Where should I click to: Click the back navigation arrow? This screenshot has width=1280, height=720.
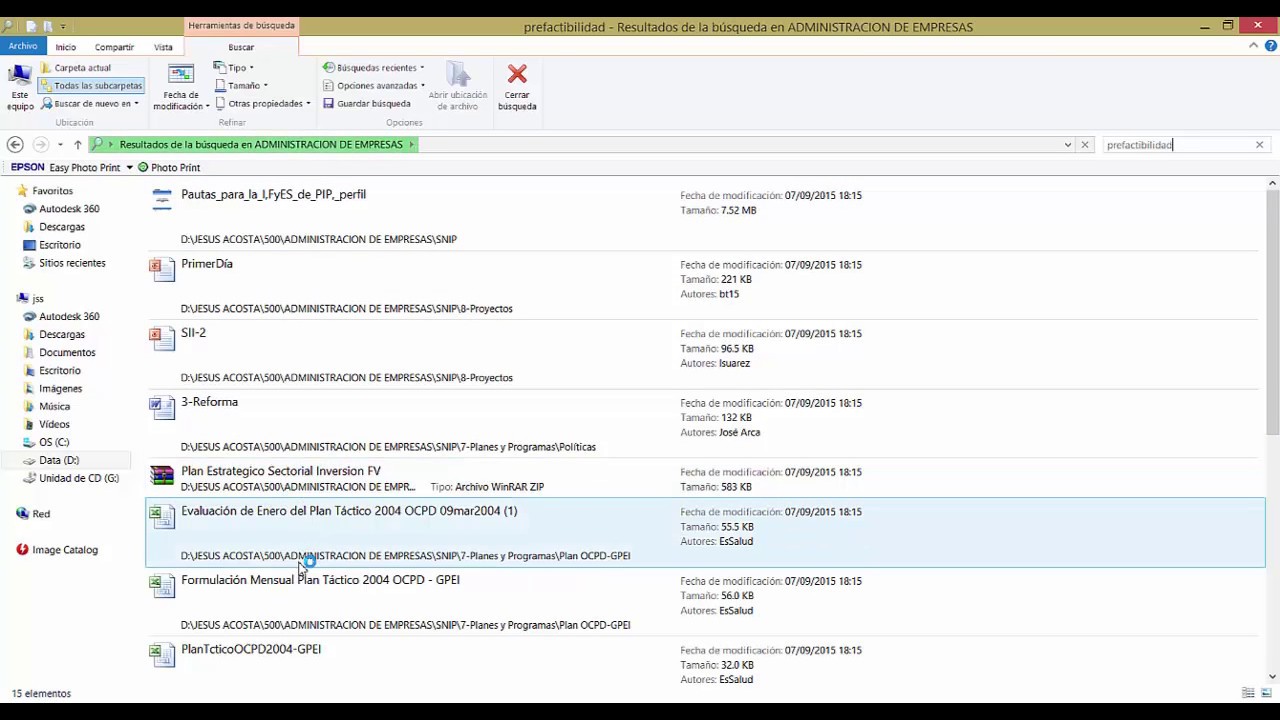point(15,145)
